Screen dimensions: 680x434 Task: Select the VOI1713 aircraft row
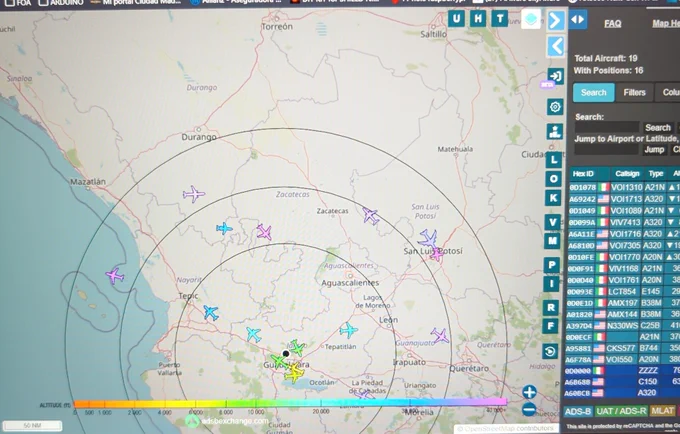[x=624, y=199]
